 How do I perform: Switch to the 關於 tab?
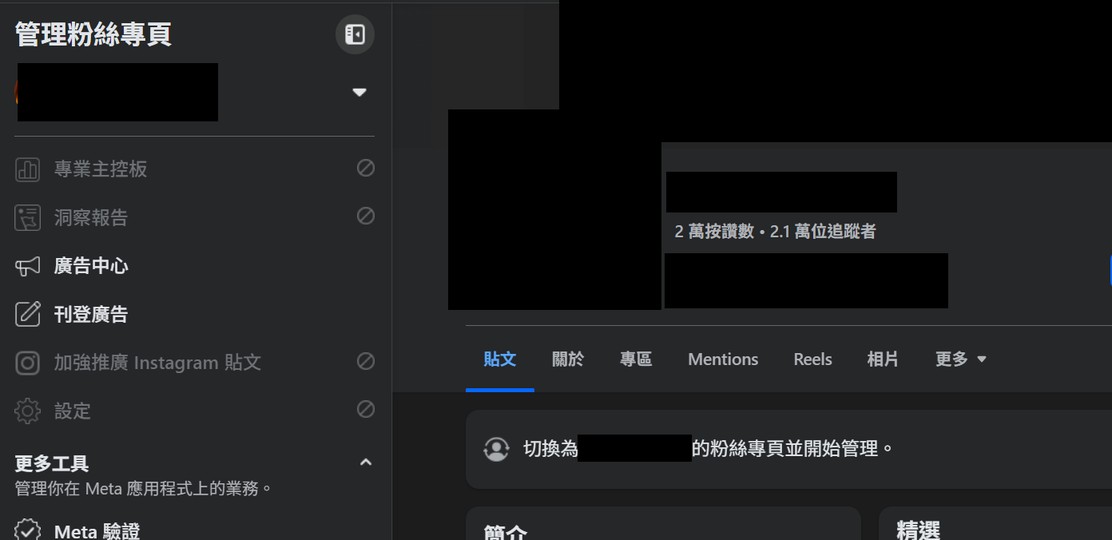coord(568,359)
